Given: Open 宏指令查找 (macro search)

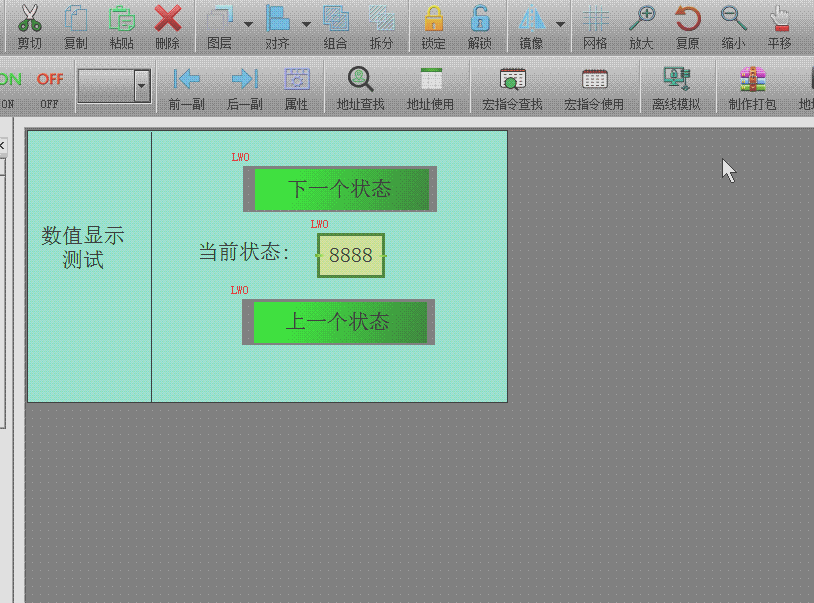Looking at the screenshot, I should (512, 81).
